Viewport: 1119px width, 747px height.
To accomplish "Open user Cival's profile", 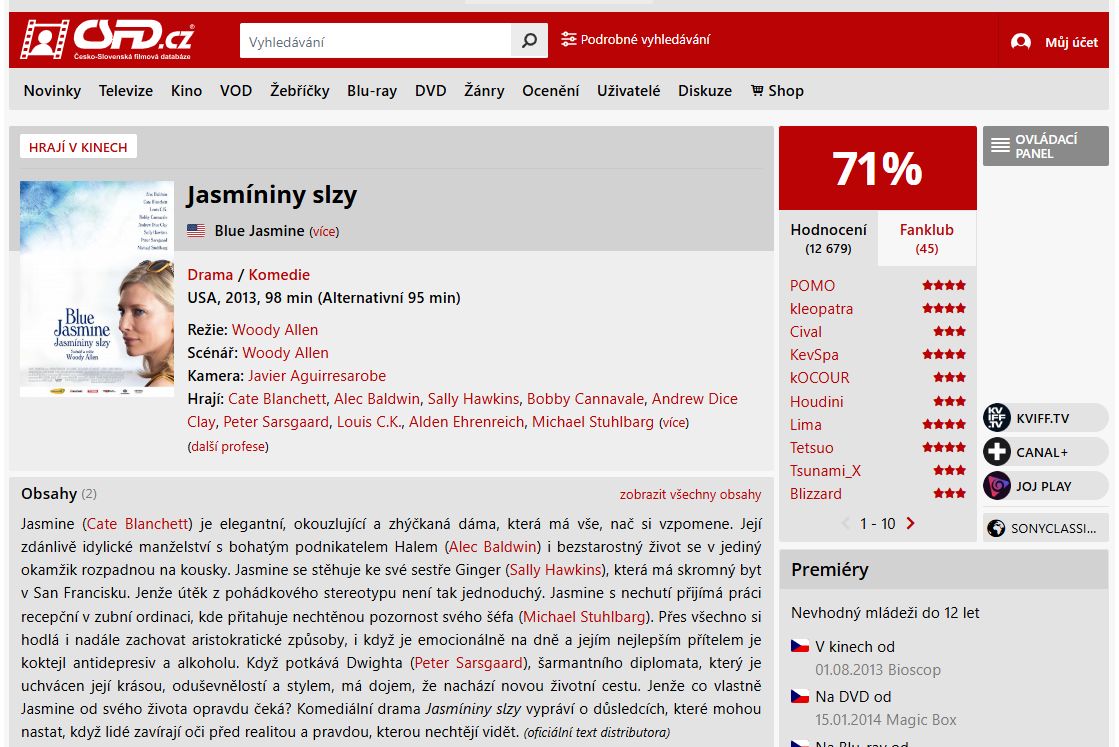I will coord(806,332).
